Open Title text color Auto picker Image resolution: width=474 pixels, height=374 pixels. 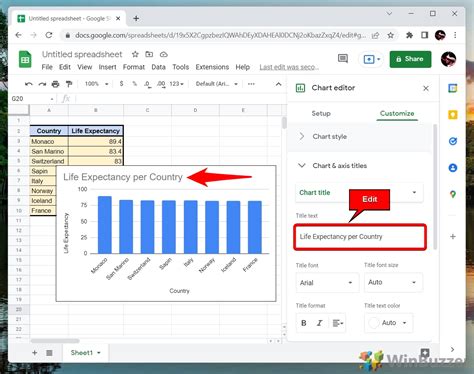[389, 323]
